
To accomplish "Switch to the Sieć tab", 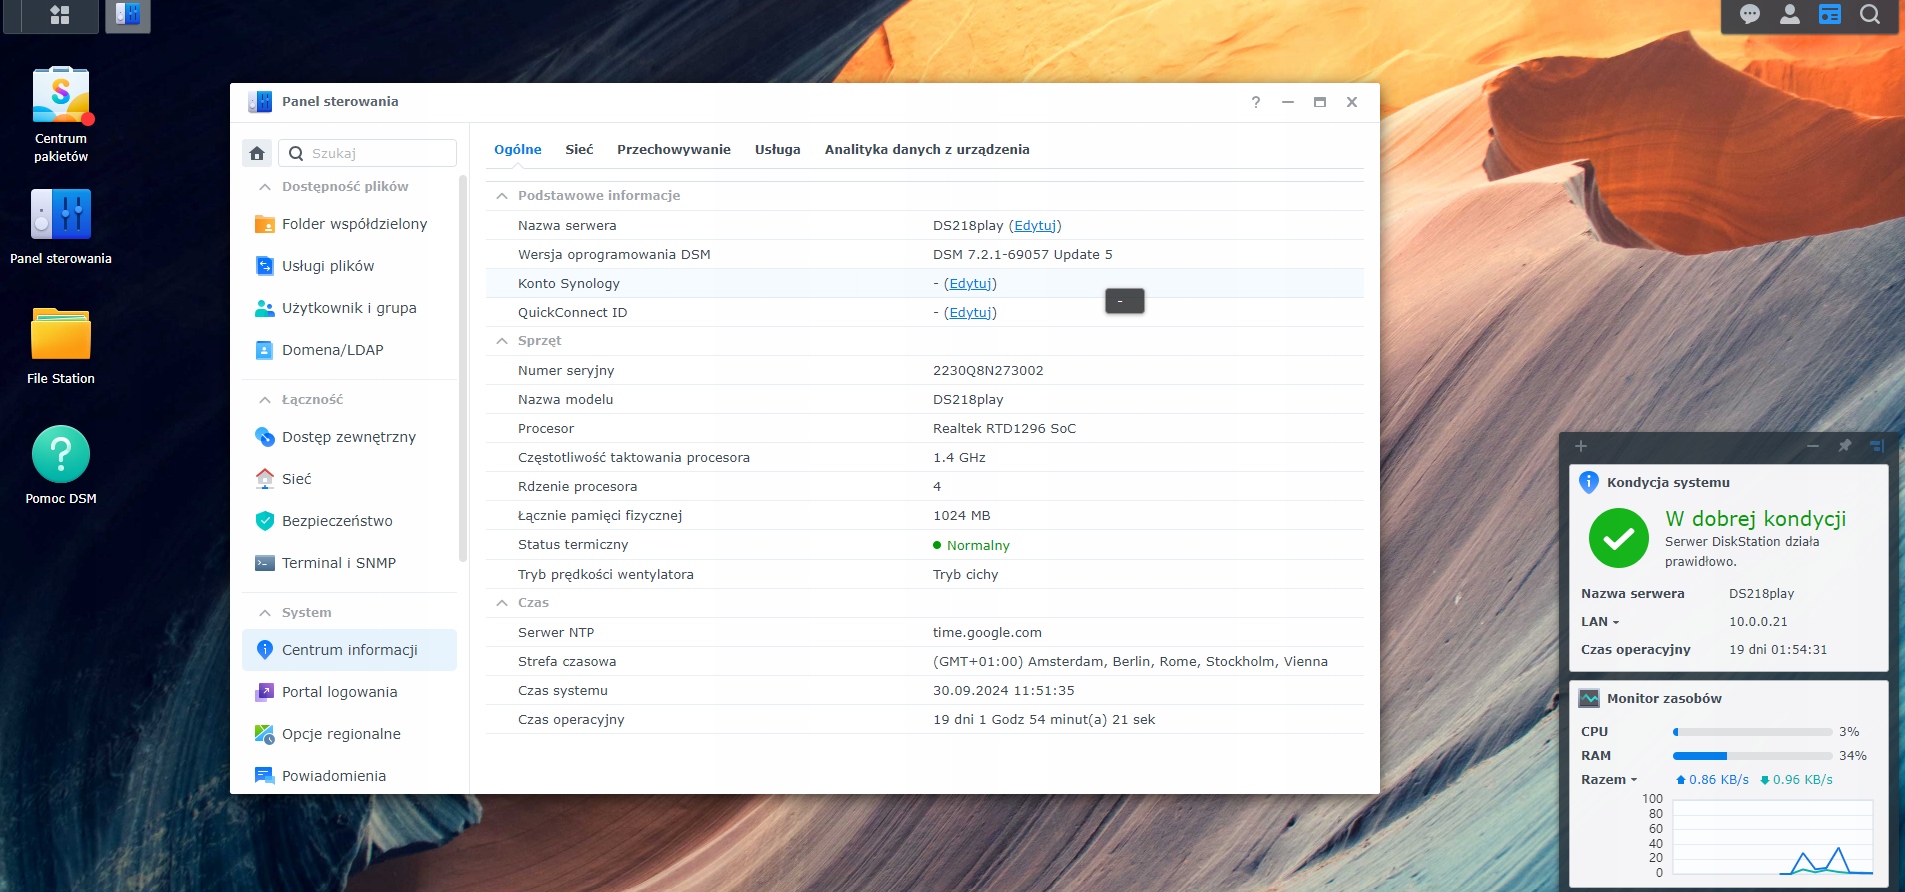I will 579,150.
